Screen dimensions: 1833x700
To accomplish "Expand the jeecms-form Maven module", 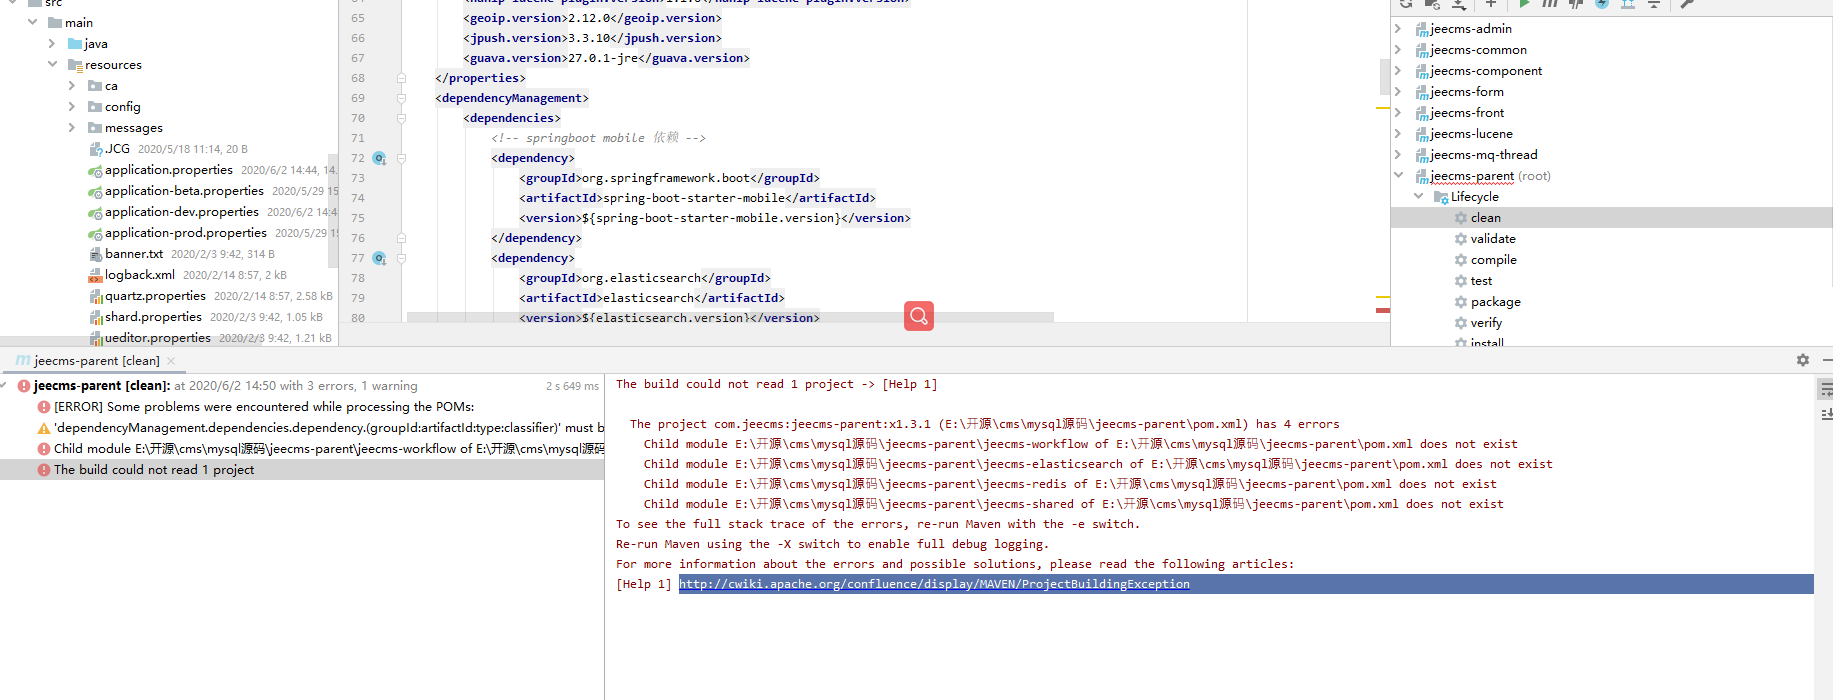I will [1398, 92].
